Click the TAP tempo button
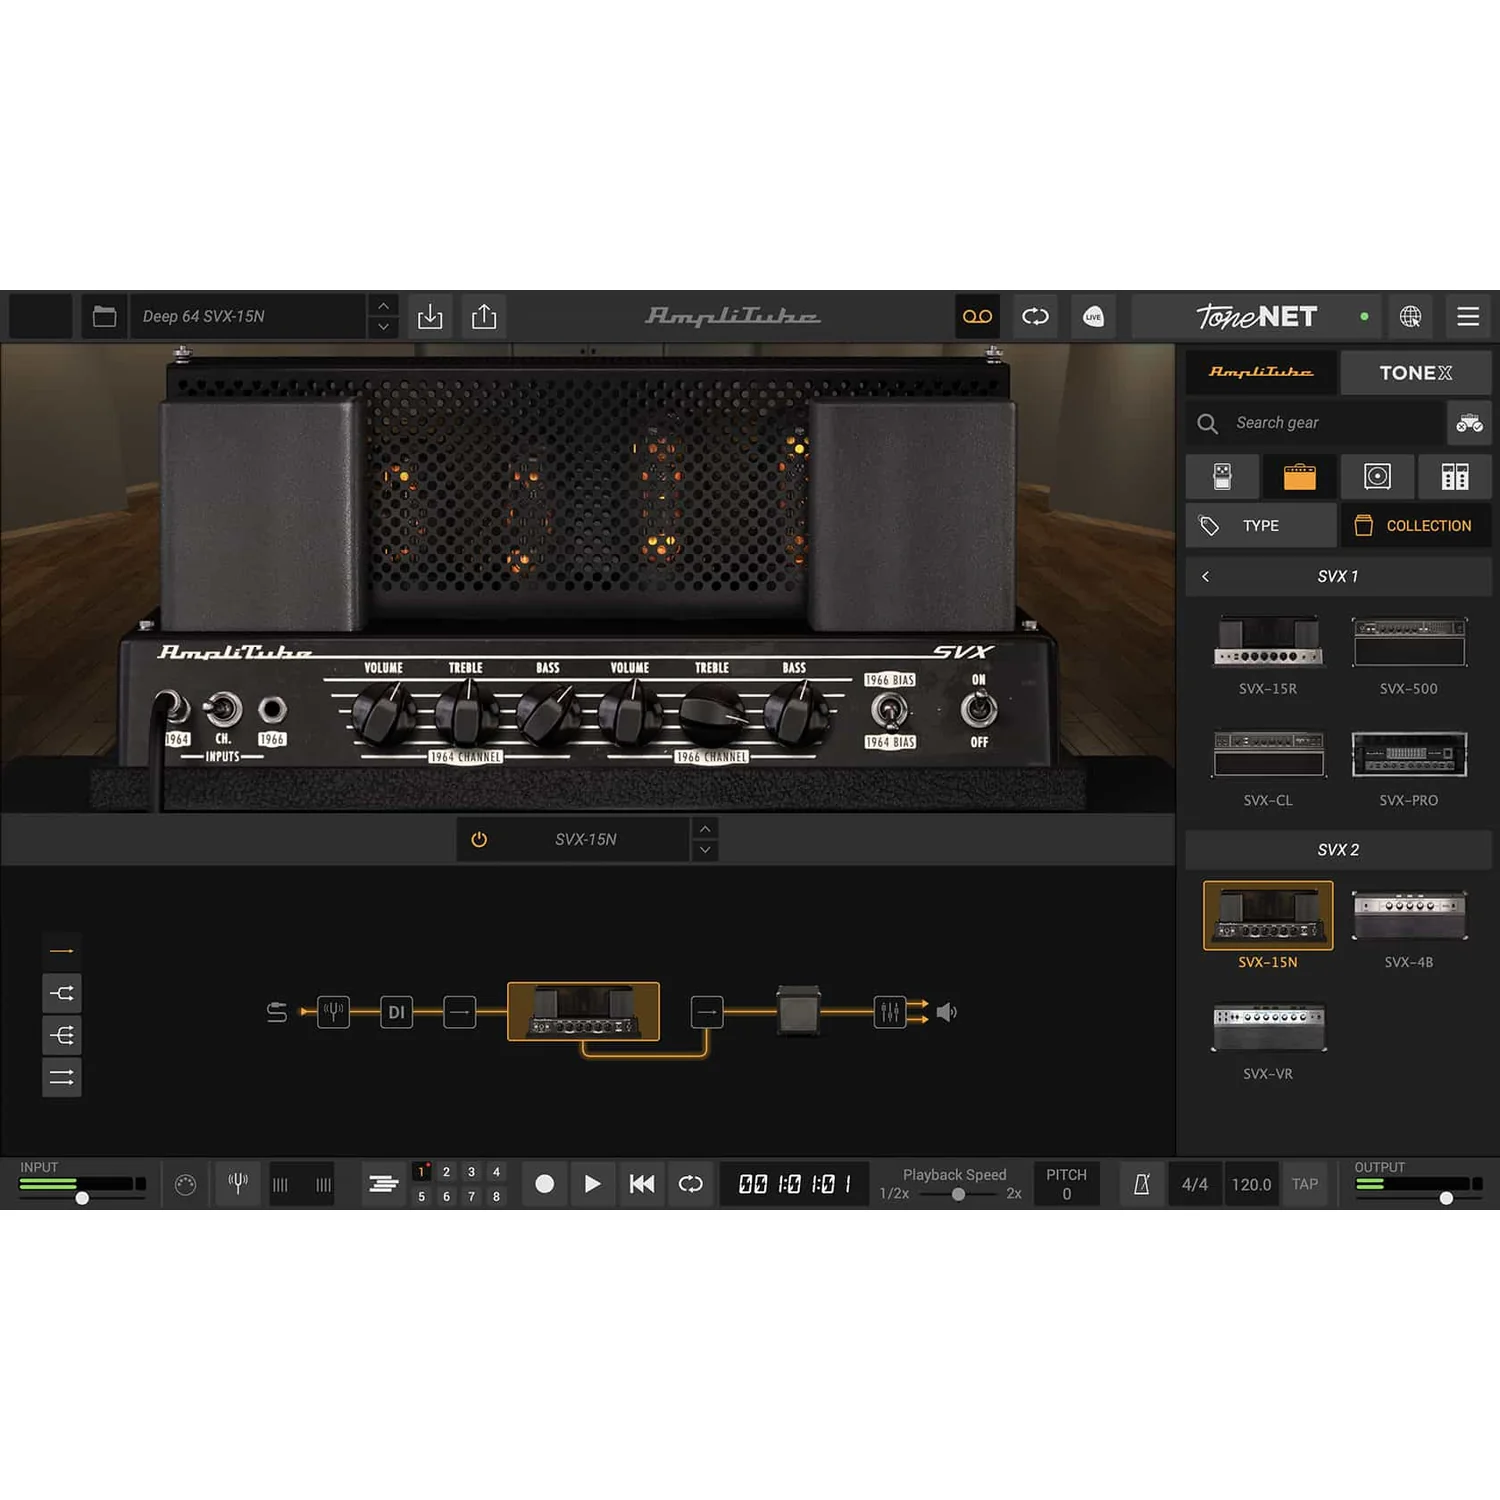This screenshot has height=1500, width=1500. click(1305, 1184)
